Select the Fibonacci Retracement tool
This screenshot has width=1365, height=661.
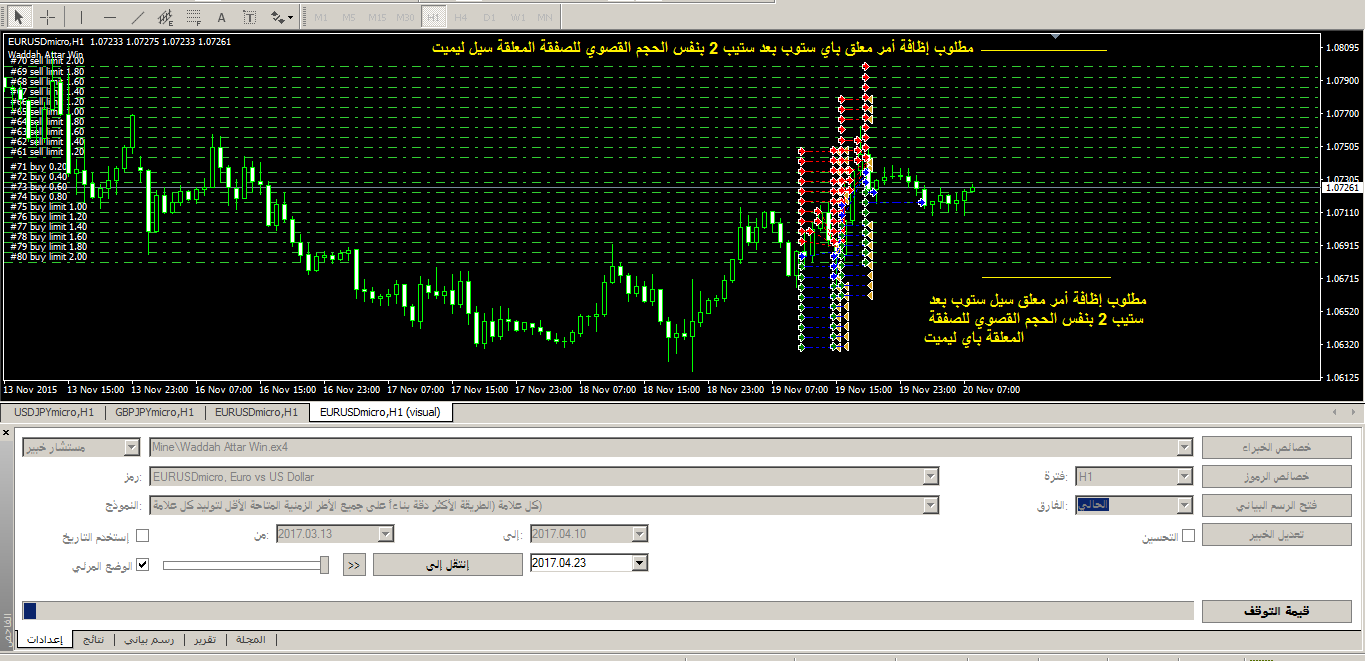coord(193,17)
